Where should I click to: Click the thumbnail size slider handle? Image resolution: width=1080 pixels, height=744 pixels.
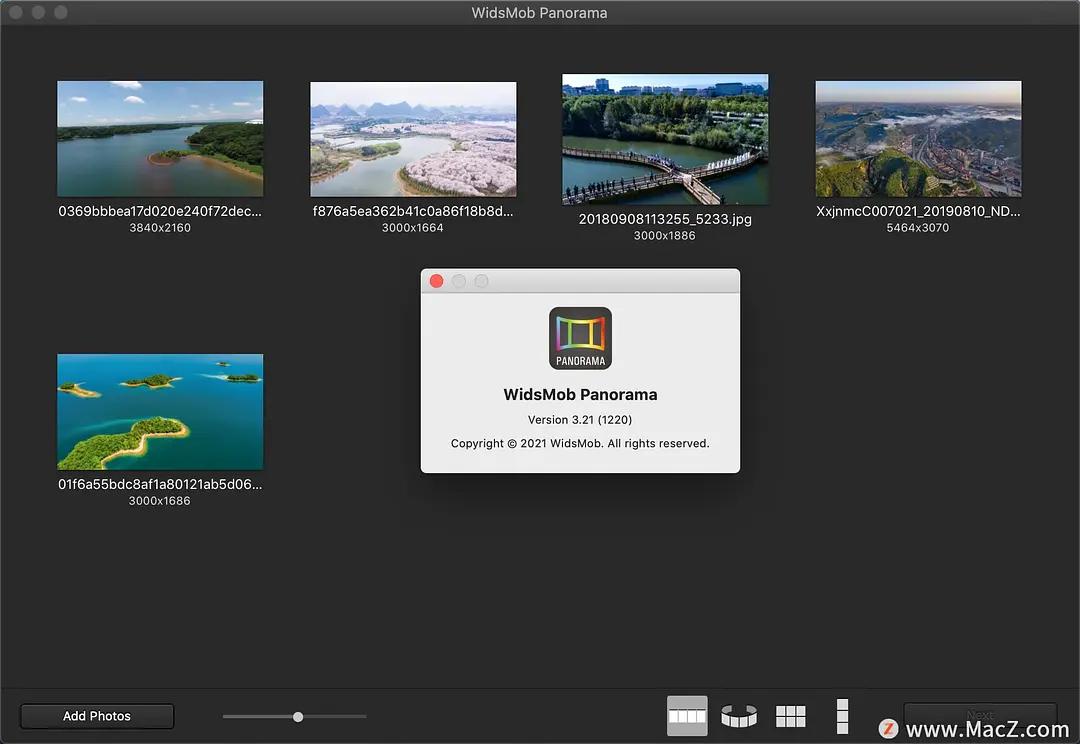298,716
